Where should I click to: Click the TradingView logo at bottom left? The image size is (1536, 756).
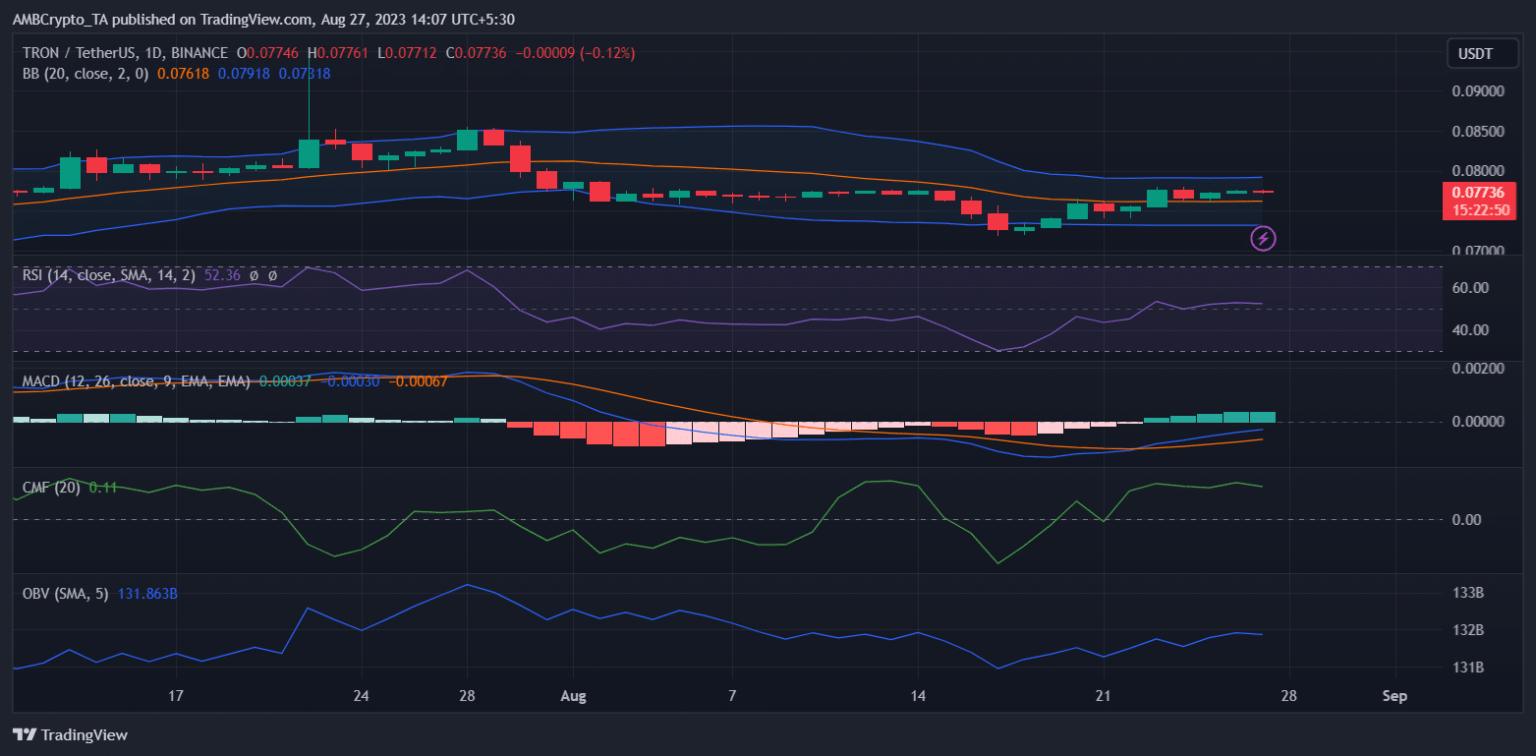[70, 735]
